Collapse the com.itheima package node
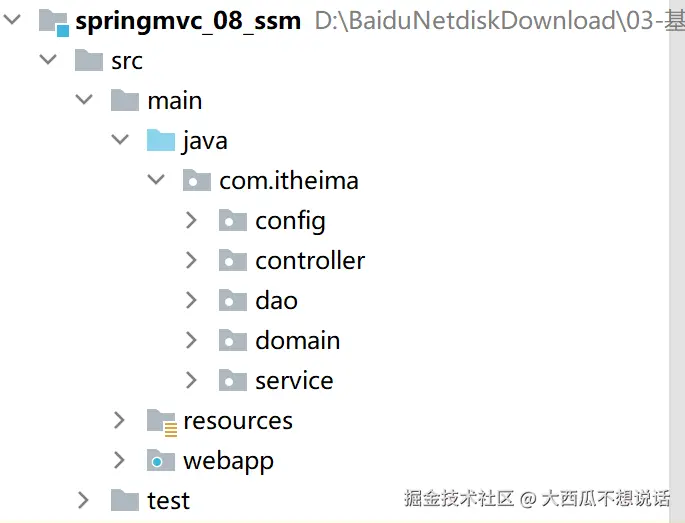The height and width of the screenshot is (523, 685). 156,180
